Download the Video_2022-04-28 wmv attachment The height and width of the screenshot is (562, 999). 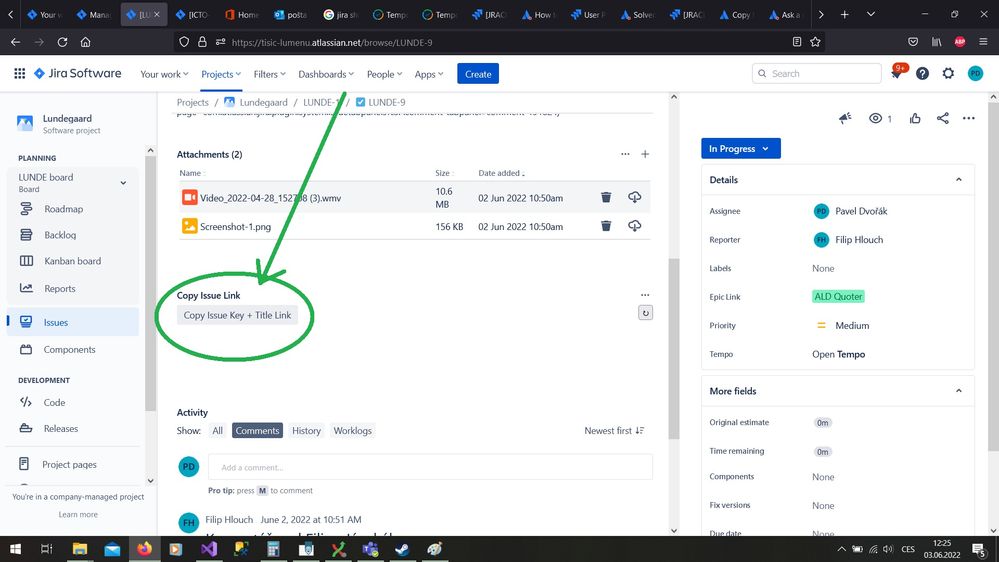click(634, 197)
